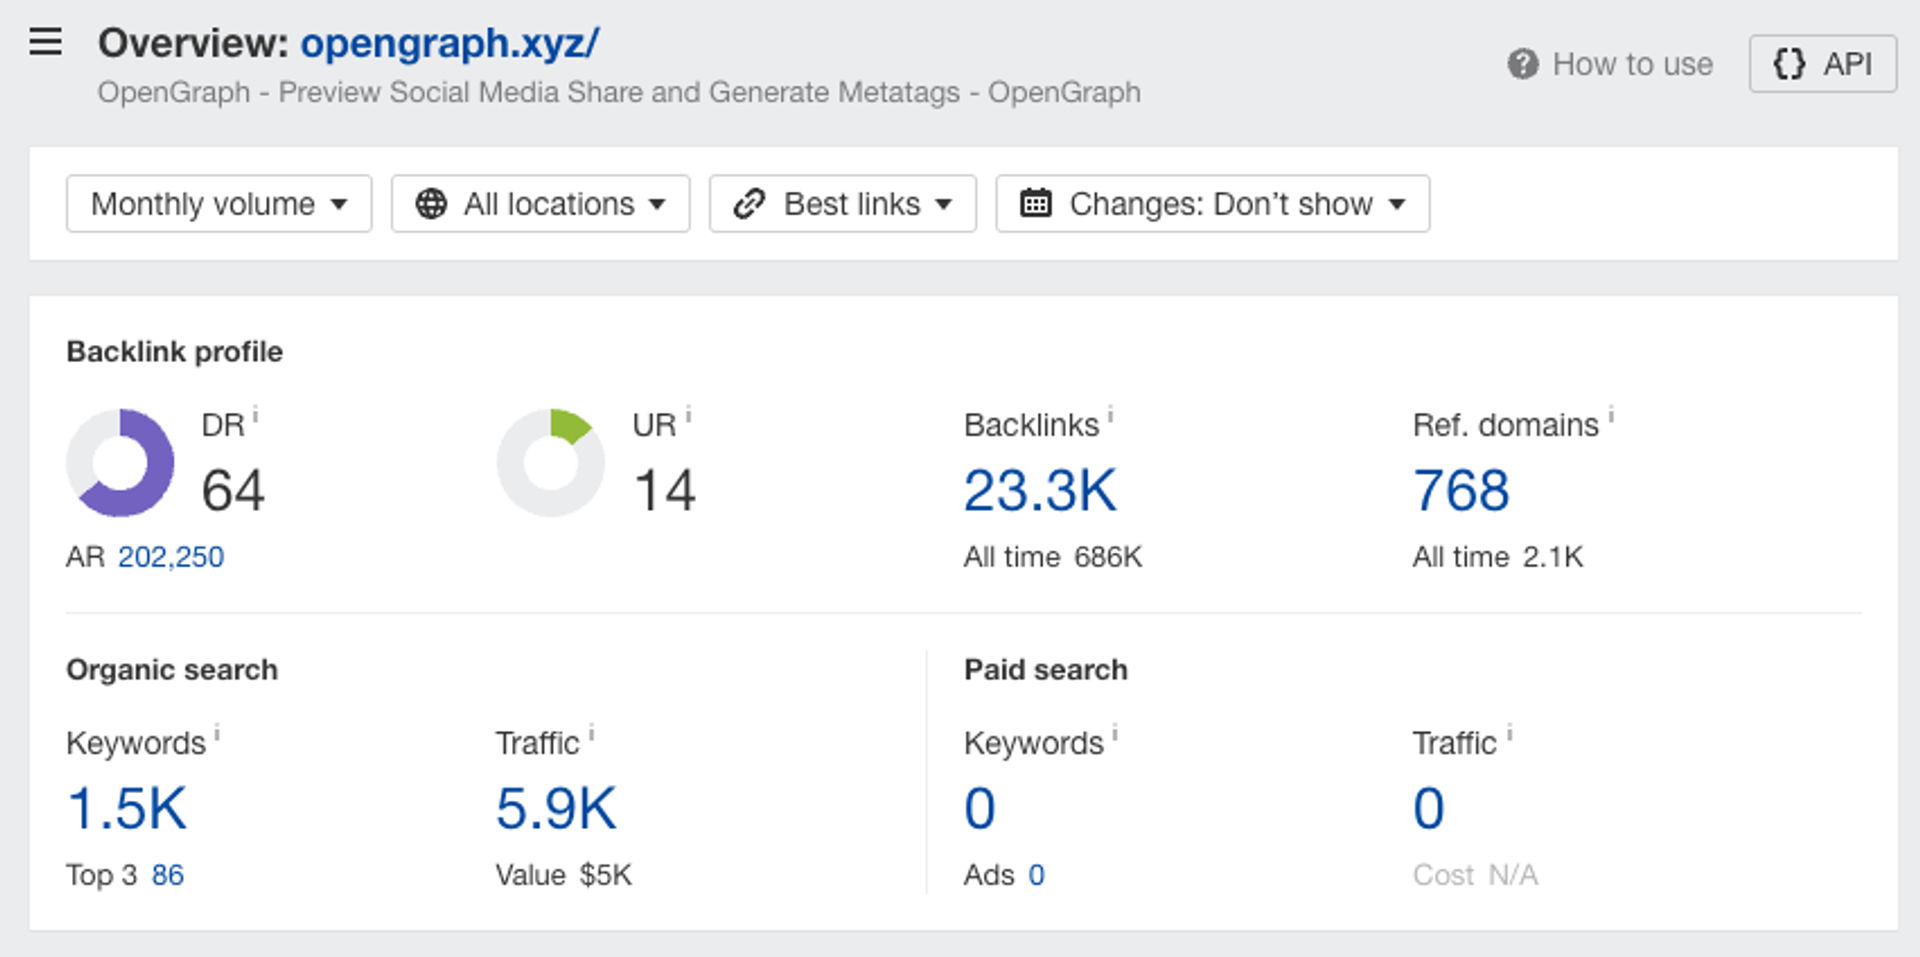Open the opengraph.xyz/ link in title
The width and height of the screenshot is (1920, 957).
450,43
